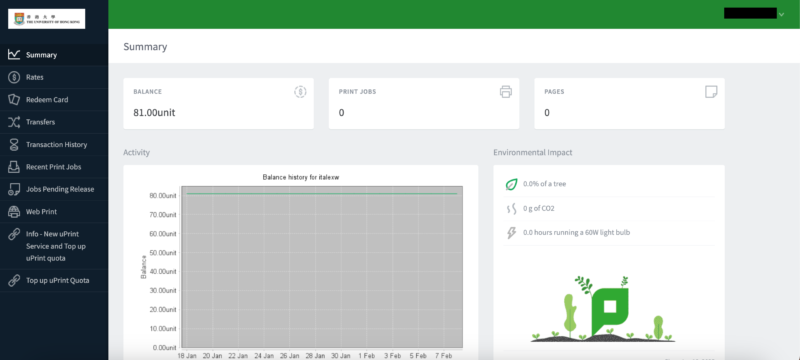Click the '80.00unit' axis label

tap(163, 195)
